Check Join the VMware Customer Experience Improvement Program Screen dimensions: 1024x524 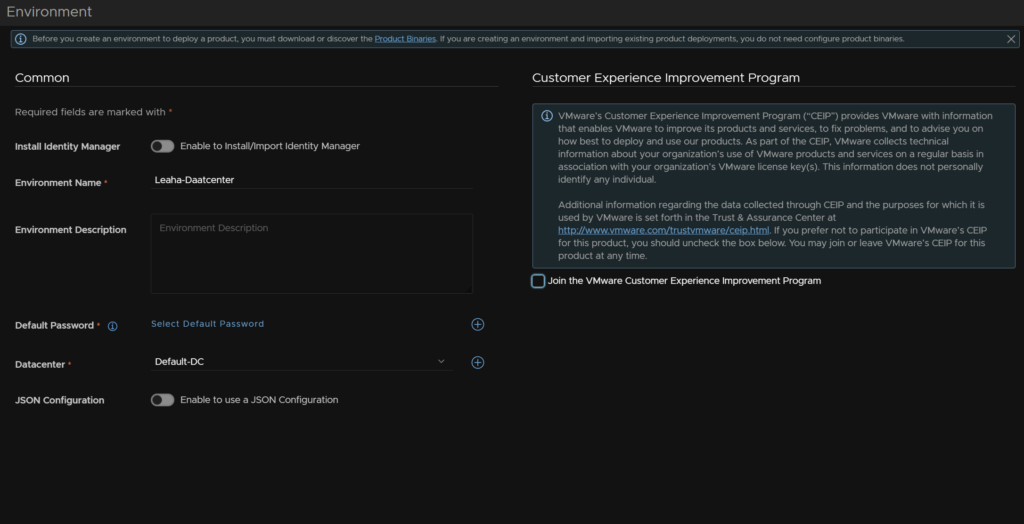pos(538,281)
